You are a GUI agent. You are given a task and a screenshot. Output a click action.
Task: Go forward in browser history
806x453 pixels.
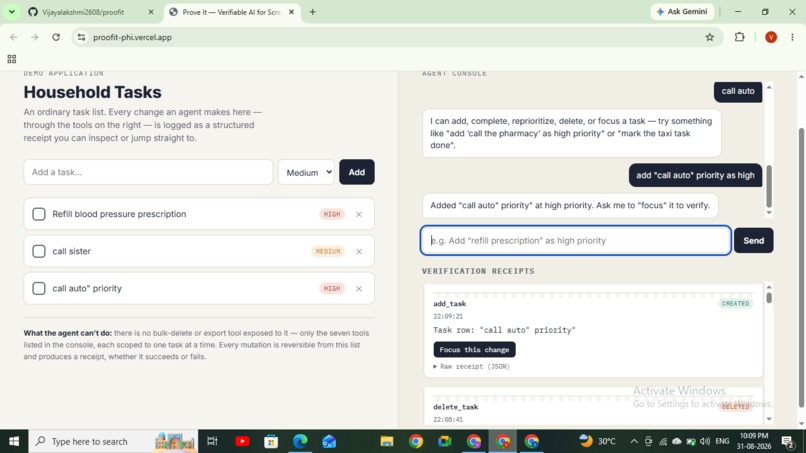34,37
